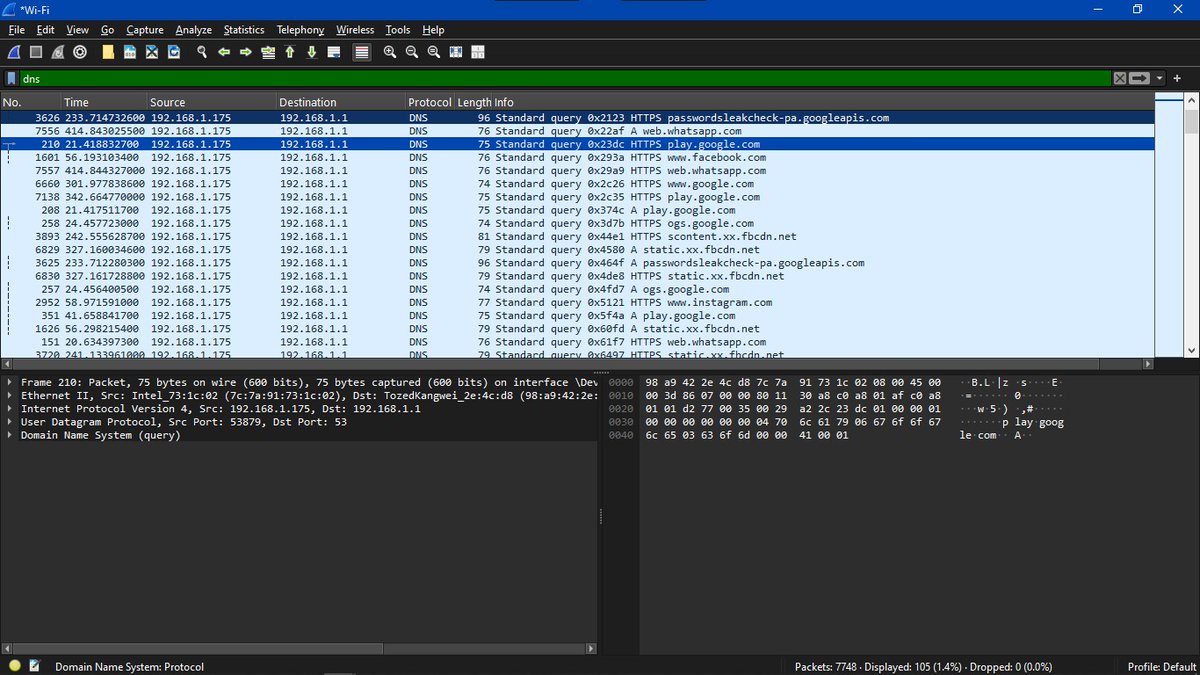Toggle packet list colorization icon
1200x675 pixels.
(x=359, y=52)
